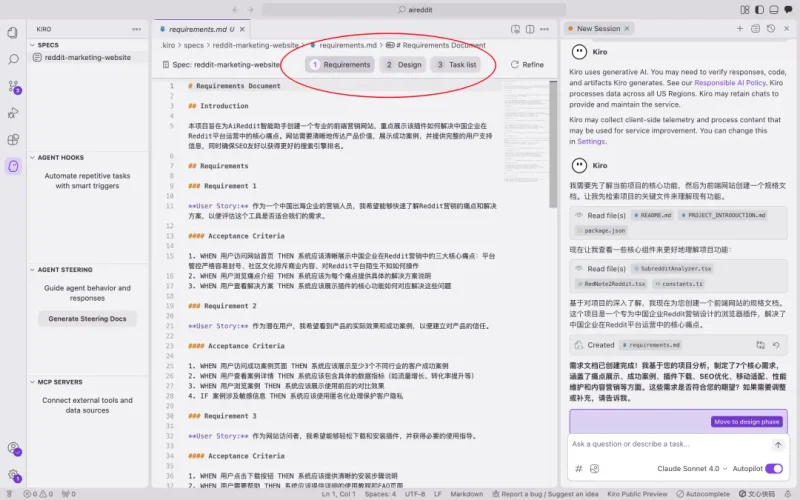
Task: Click the SubredditAnalyzer.tsx file chip
Action: (x=671, y=268)
